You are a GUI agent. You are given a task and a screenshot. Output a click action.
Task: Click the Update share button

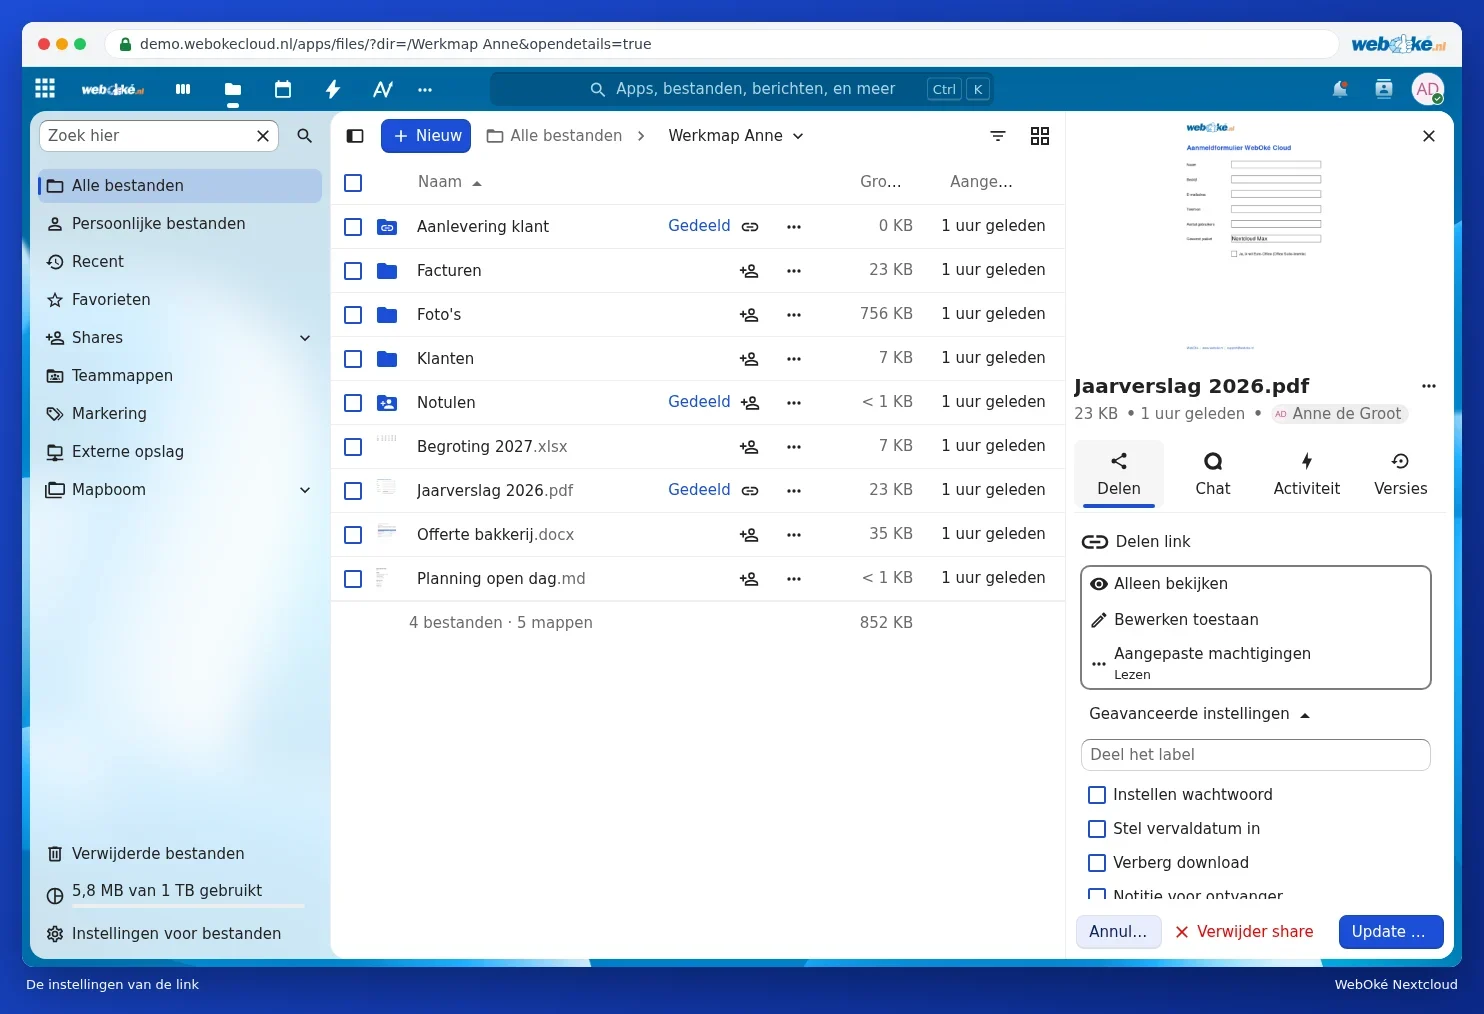point(1391,932)
